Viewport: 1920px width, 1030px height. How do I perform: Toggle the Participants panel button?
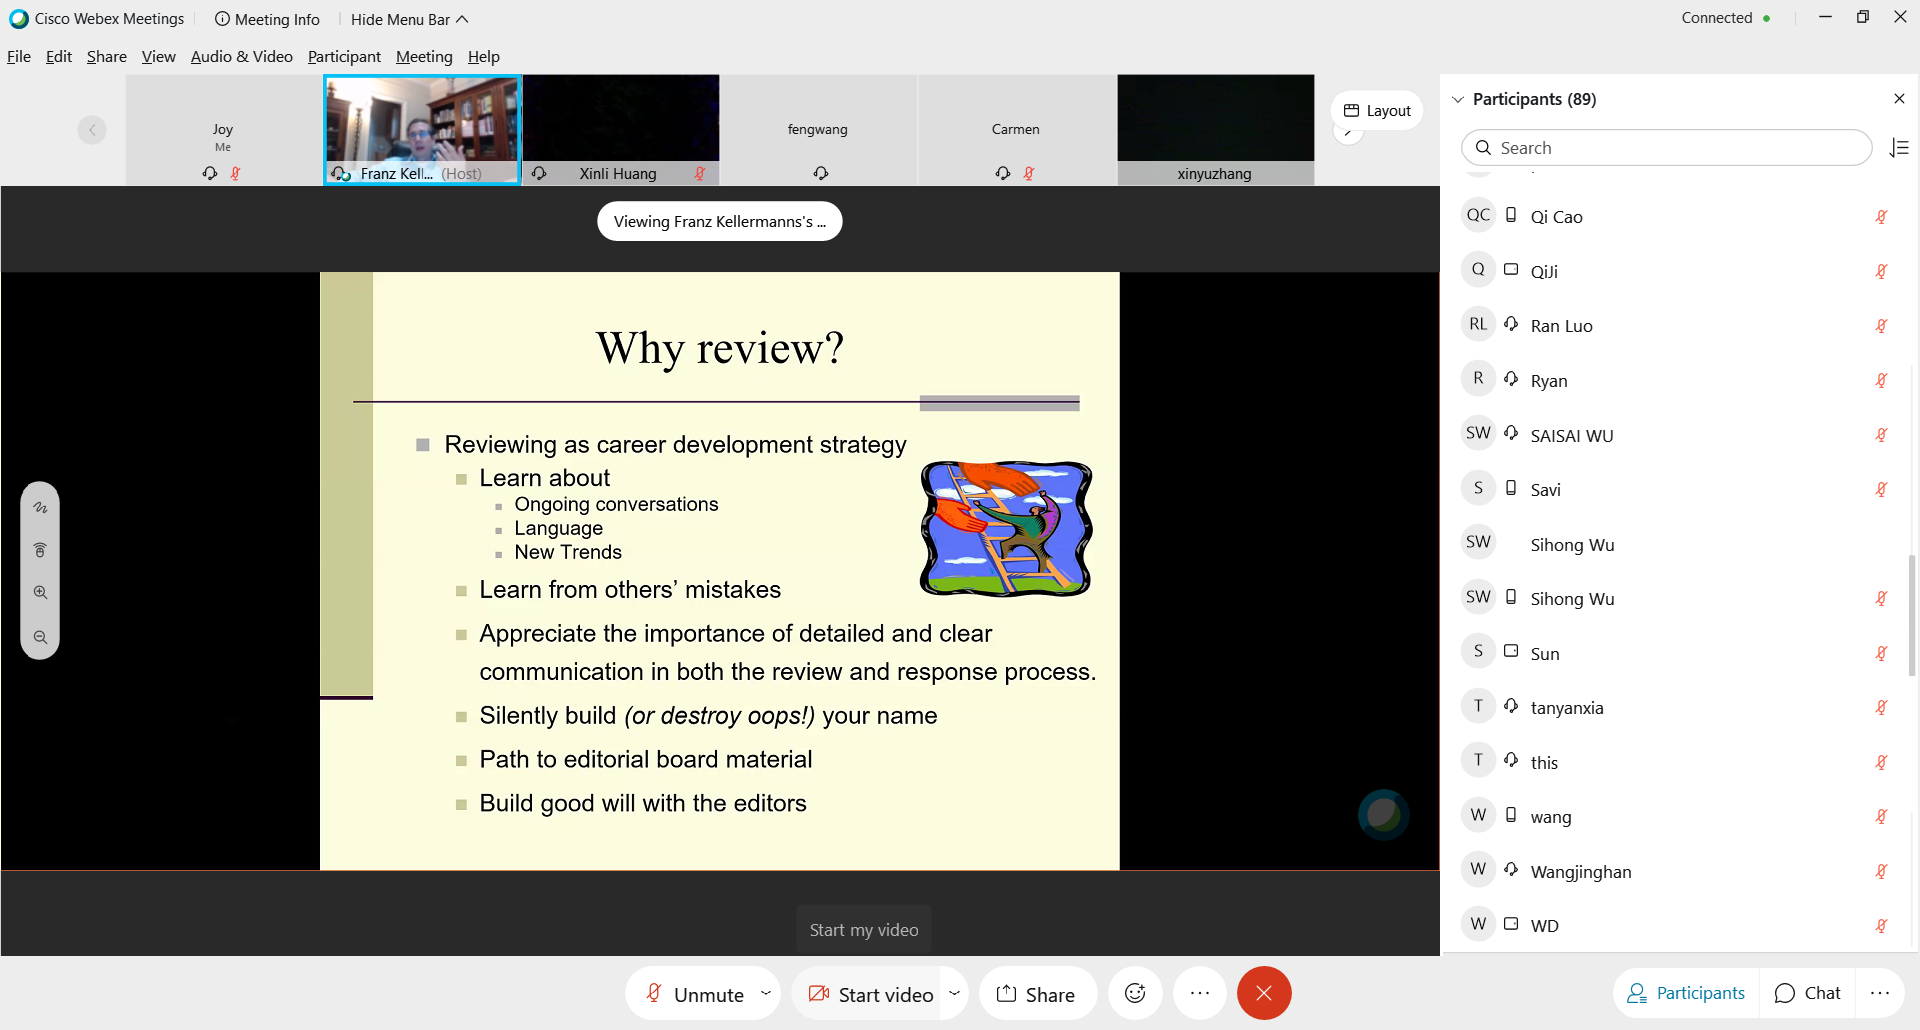pyautogui.click(x=1686, y=993)
